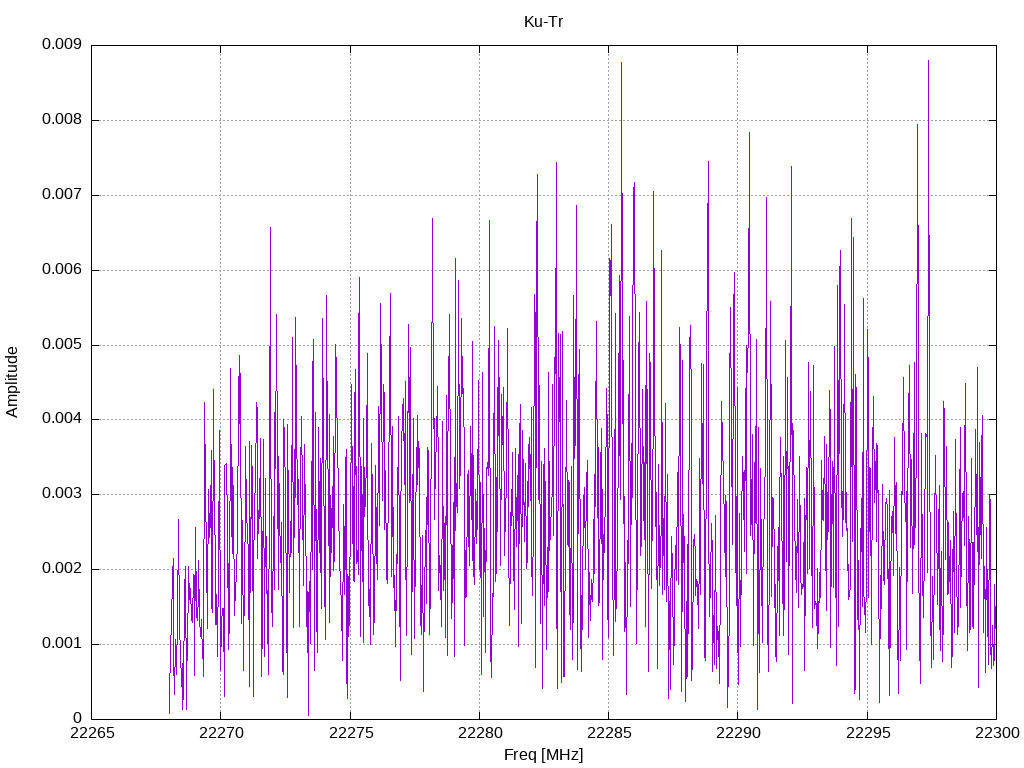Click the y-axis tick label 0.009
This screenshot has height=768, width=1024.
(x=62, y=44)
